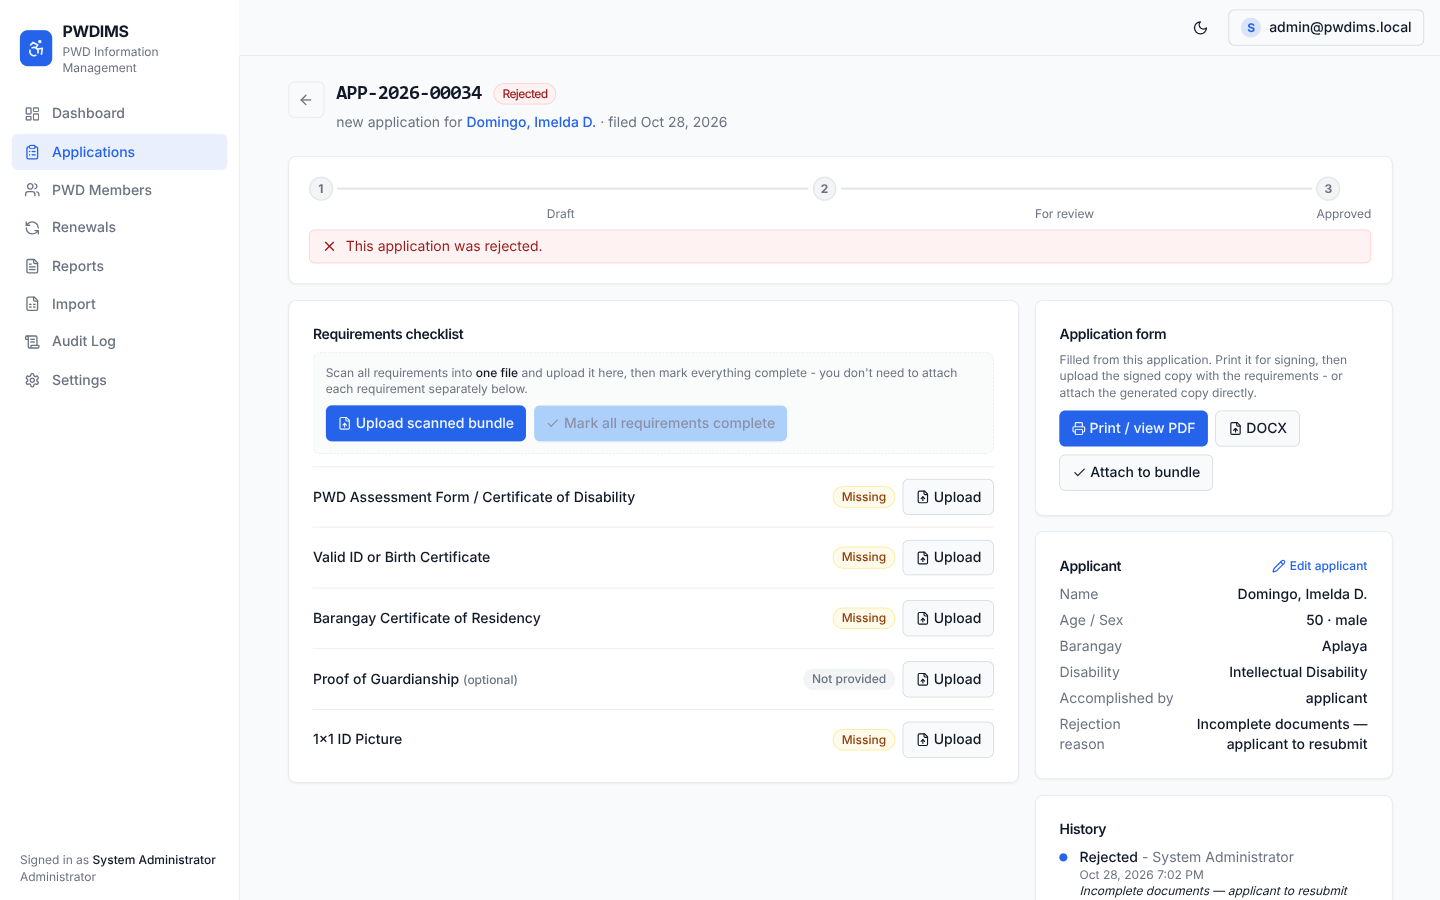Viewport: 1440px width, 900px height.
Task: Download the DOCX application form
Action: point(1257,428)
